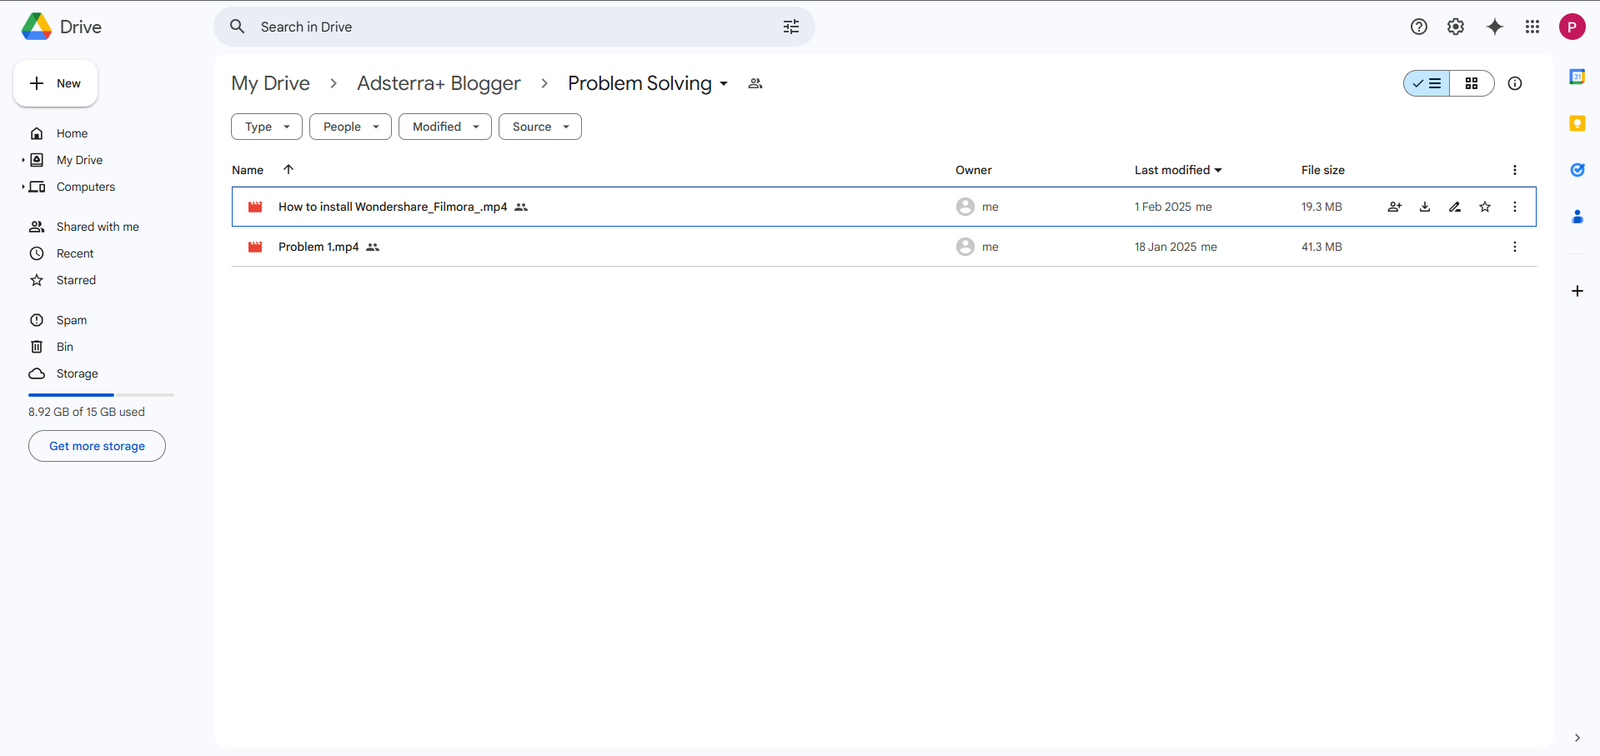Open Last modified sort dropdown
The height and width of the screenshot is (756, 1600).
[1178, 170]
